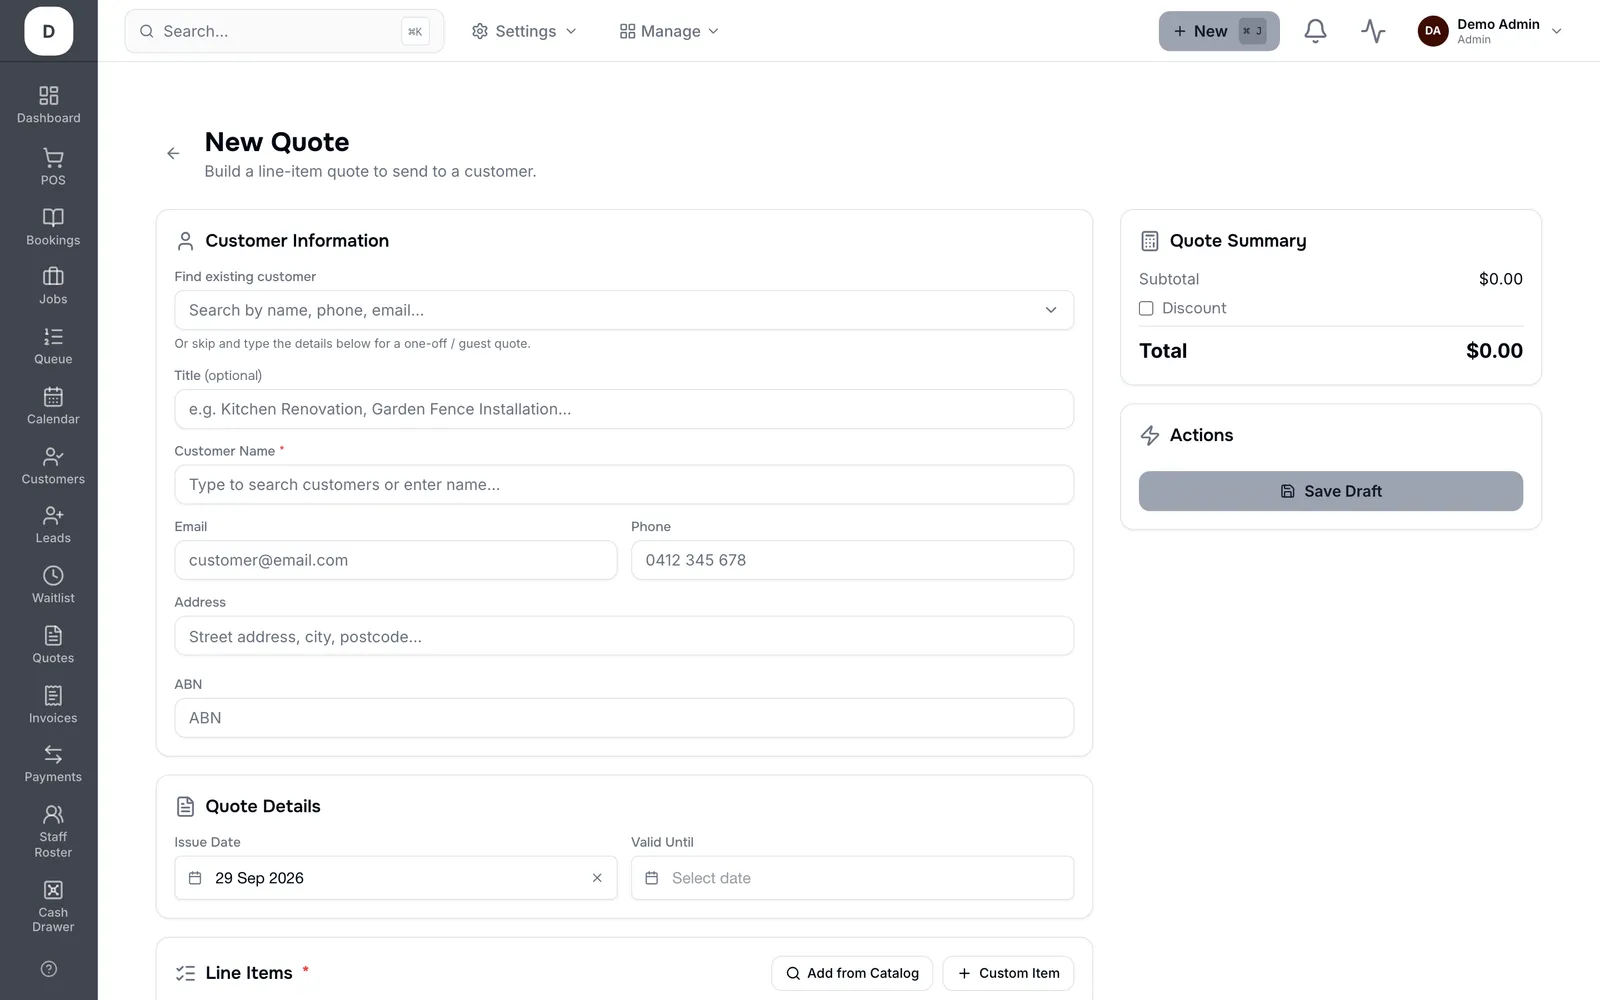
Task: Open the activity pulse icon
Action: [x=1373, y=31]
